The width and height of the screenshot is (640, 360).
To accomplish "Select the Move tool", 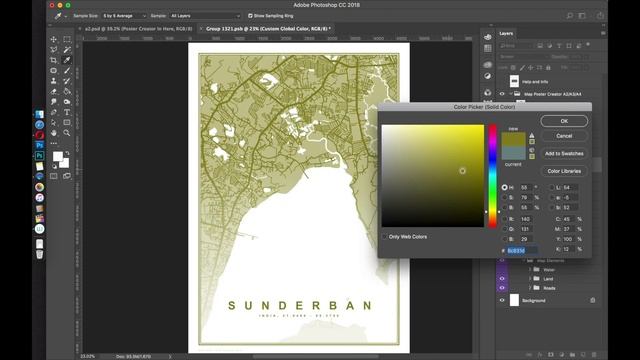I will click(x=53, y=39).
